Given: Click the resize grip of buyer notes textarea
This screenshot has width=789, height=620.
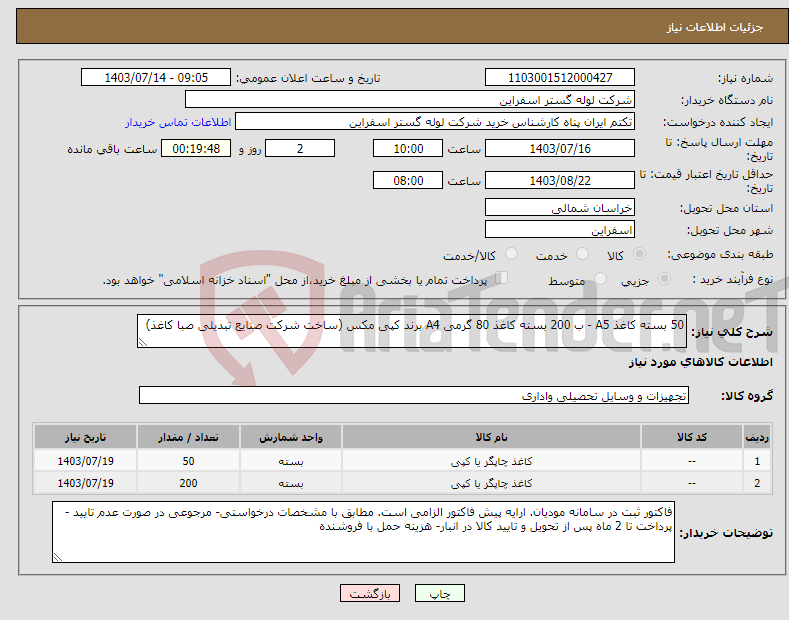Looking at the screenshot, I should (x=57, y=558).
